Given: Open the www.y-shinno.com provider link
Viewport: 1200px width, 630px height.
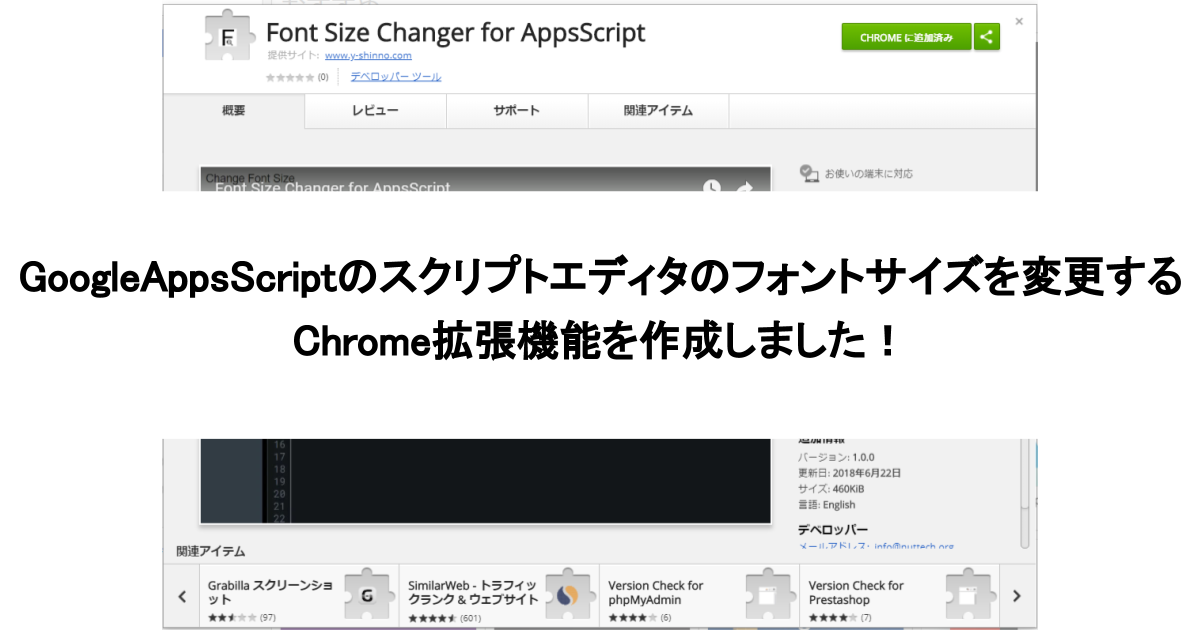Looking at the screenshot, I should pos(368,56).
